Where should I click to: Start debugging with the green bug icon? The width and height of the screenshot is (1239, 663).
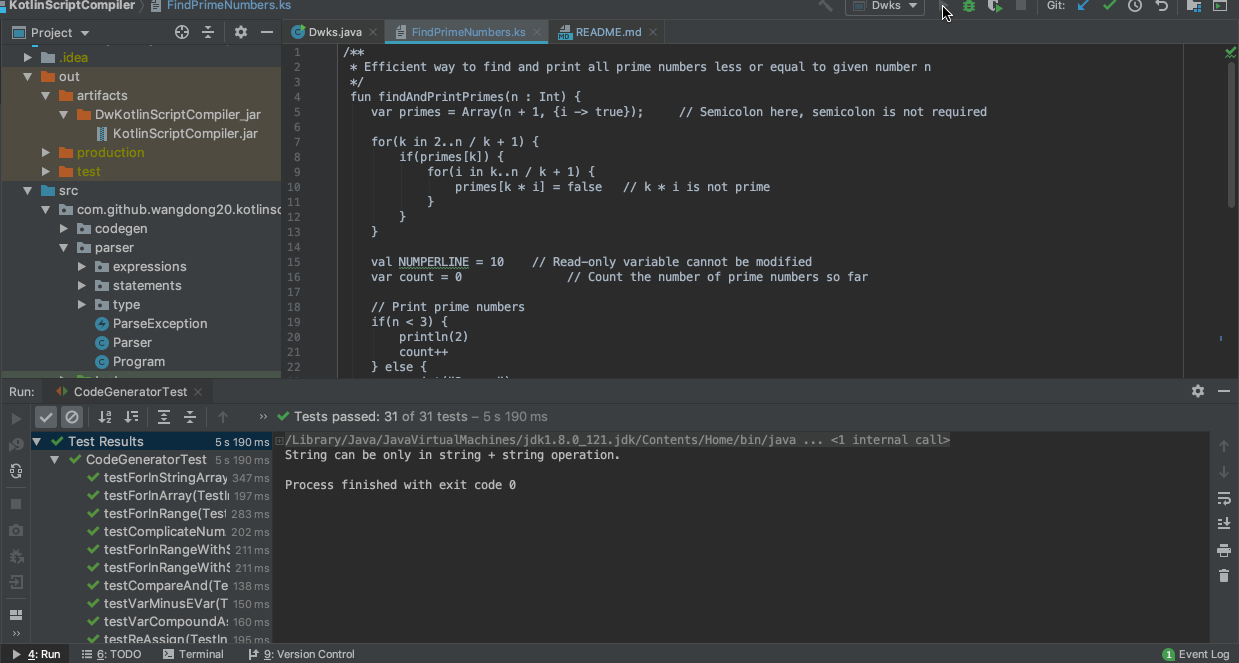969,6
